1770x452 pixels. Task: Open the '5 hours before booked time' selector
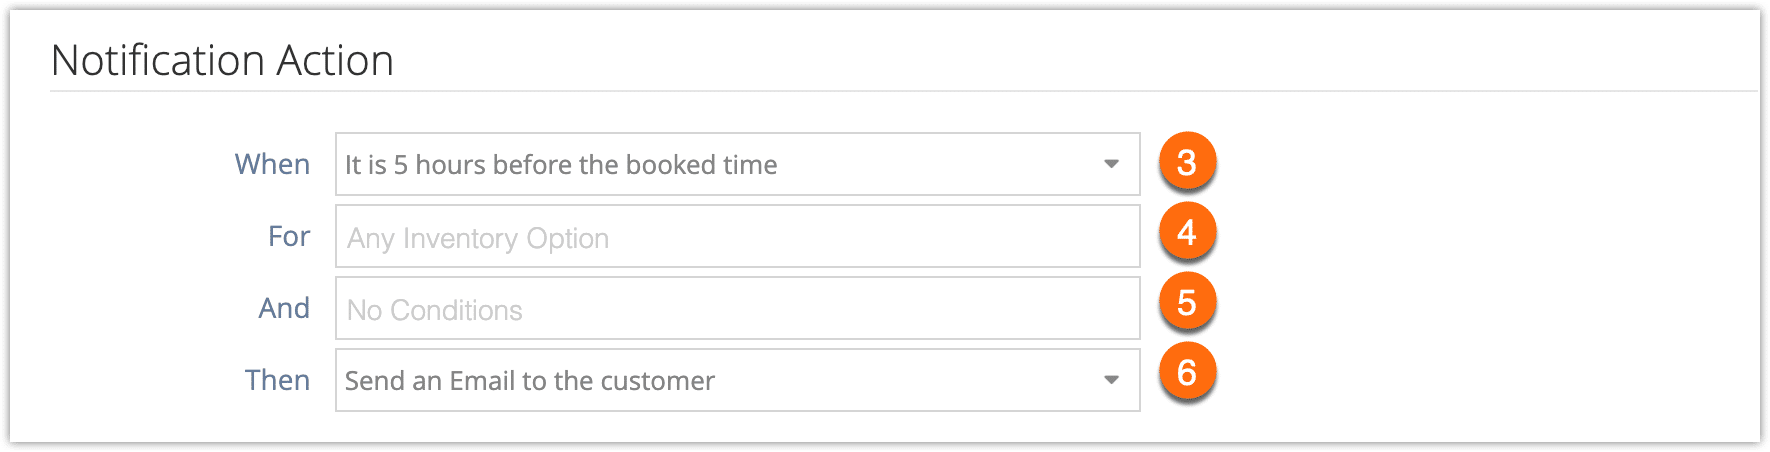[738, 164]
